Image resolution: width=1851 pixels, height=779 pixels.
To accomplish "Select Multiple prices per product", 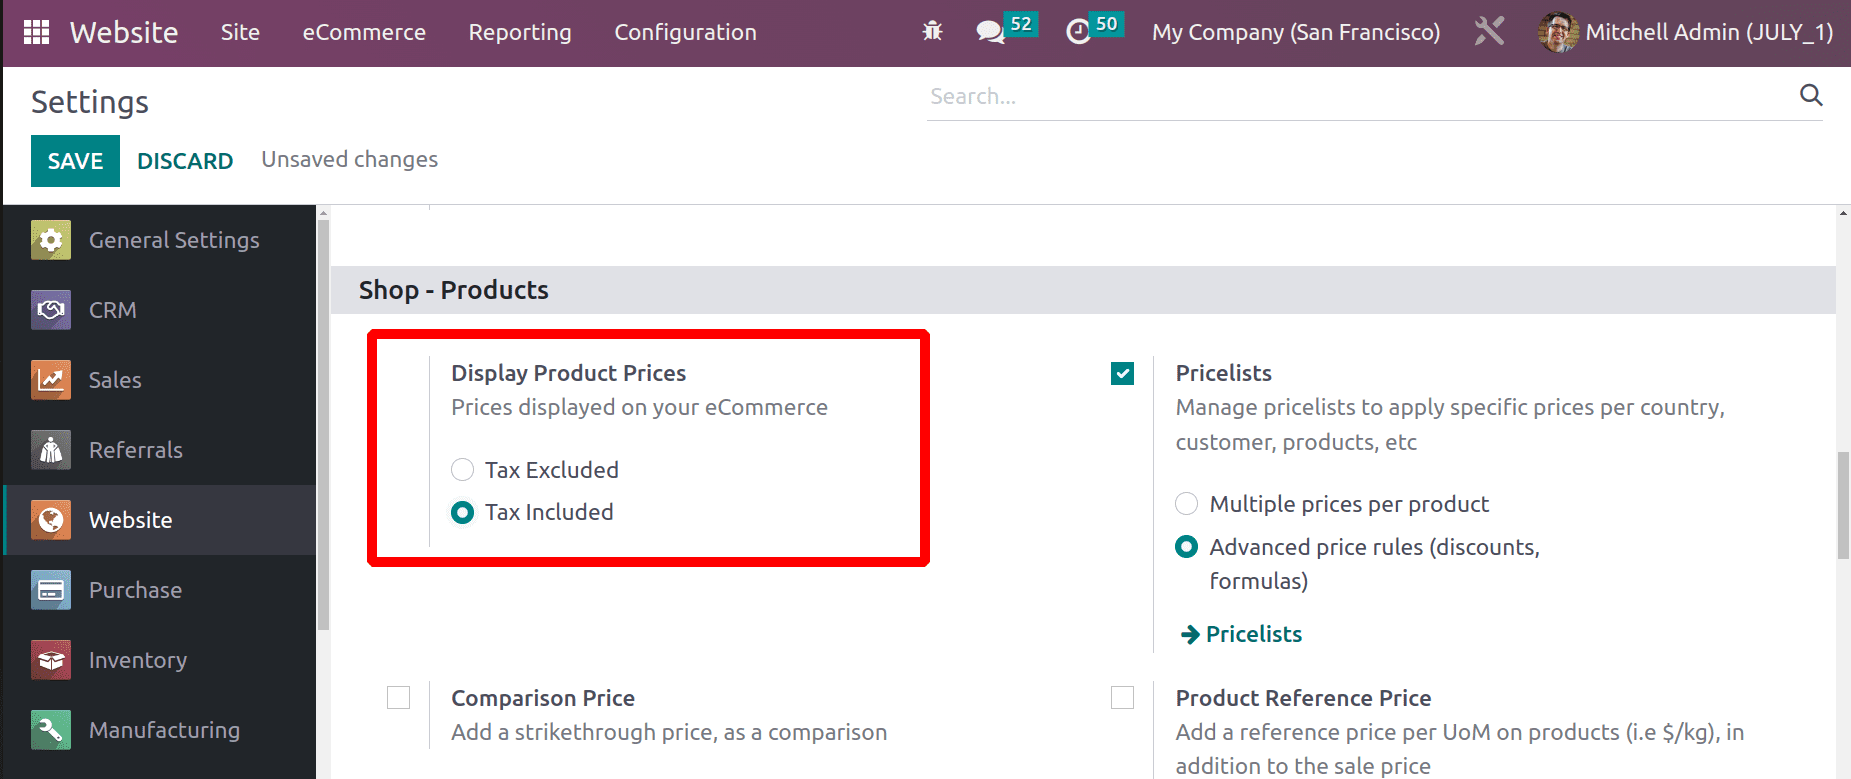I will [x=1186, y=504].
